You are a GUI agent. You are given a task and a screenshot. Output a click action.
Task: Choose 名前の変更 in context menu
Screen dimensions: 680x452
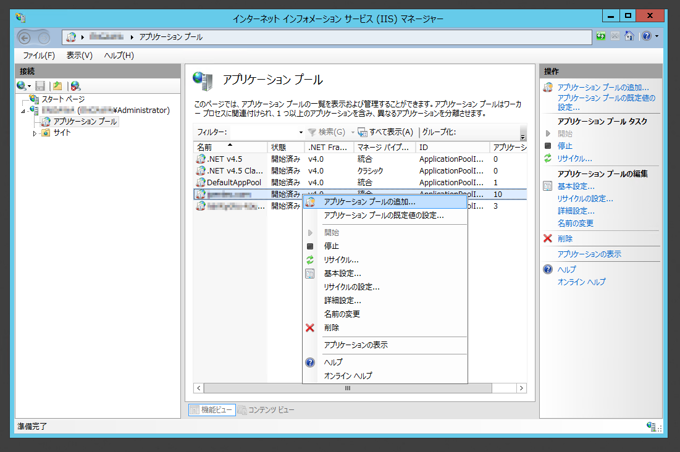385,314
